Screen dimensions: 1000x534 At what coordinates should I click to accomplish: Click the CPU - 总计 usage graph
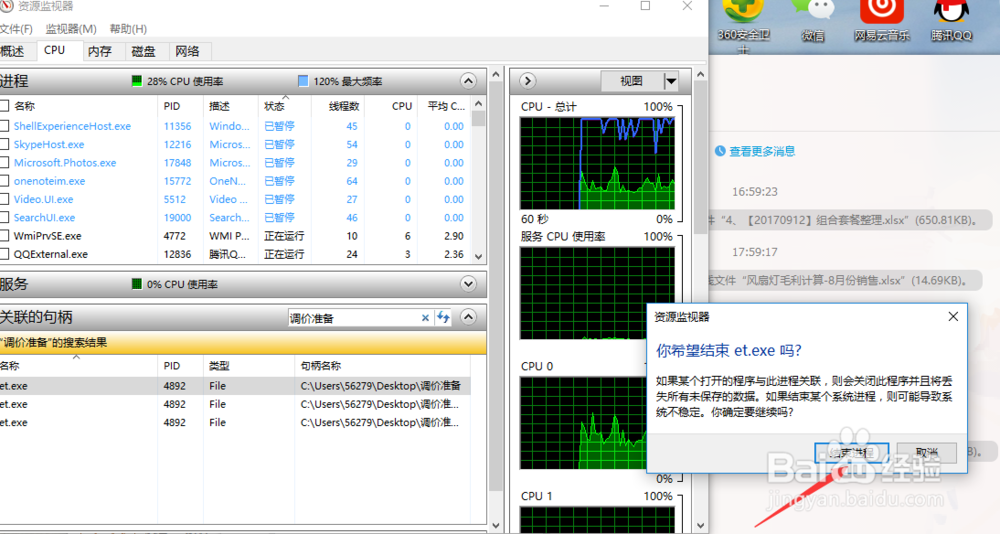coord(597,163)
